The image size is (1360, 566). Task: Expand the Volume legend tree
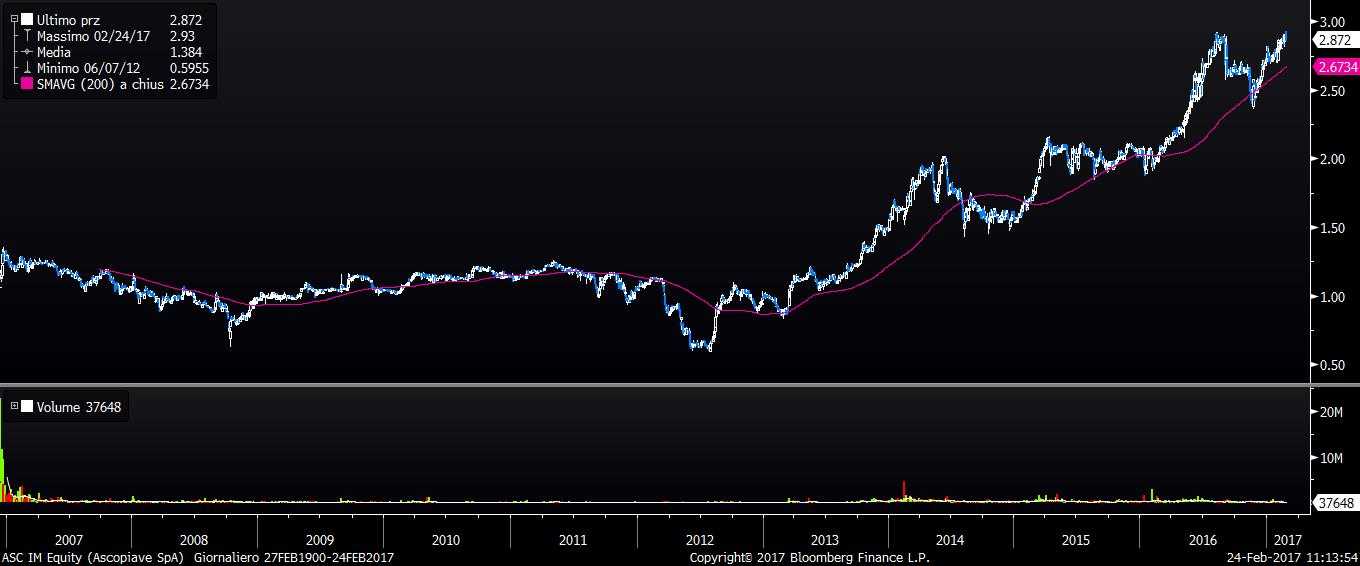click(13, 407)
